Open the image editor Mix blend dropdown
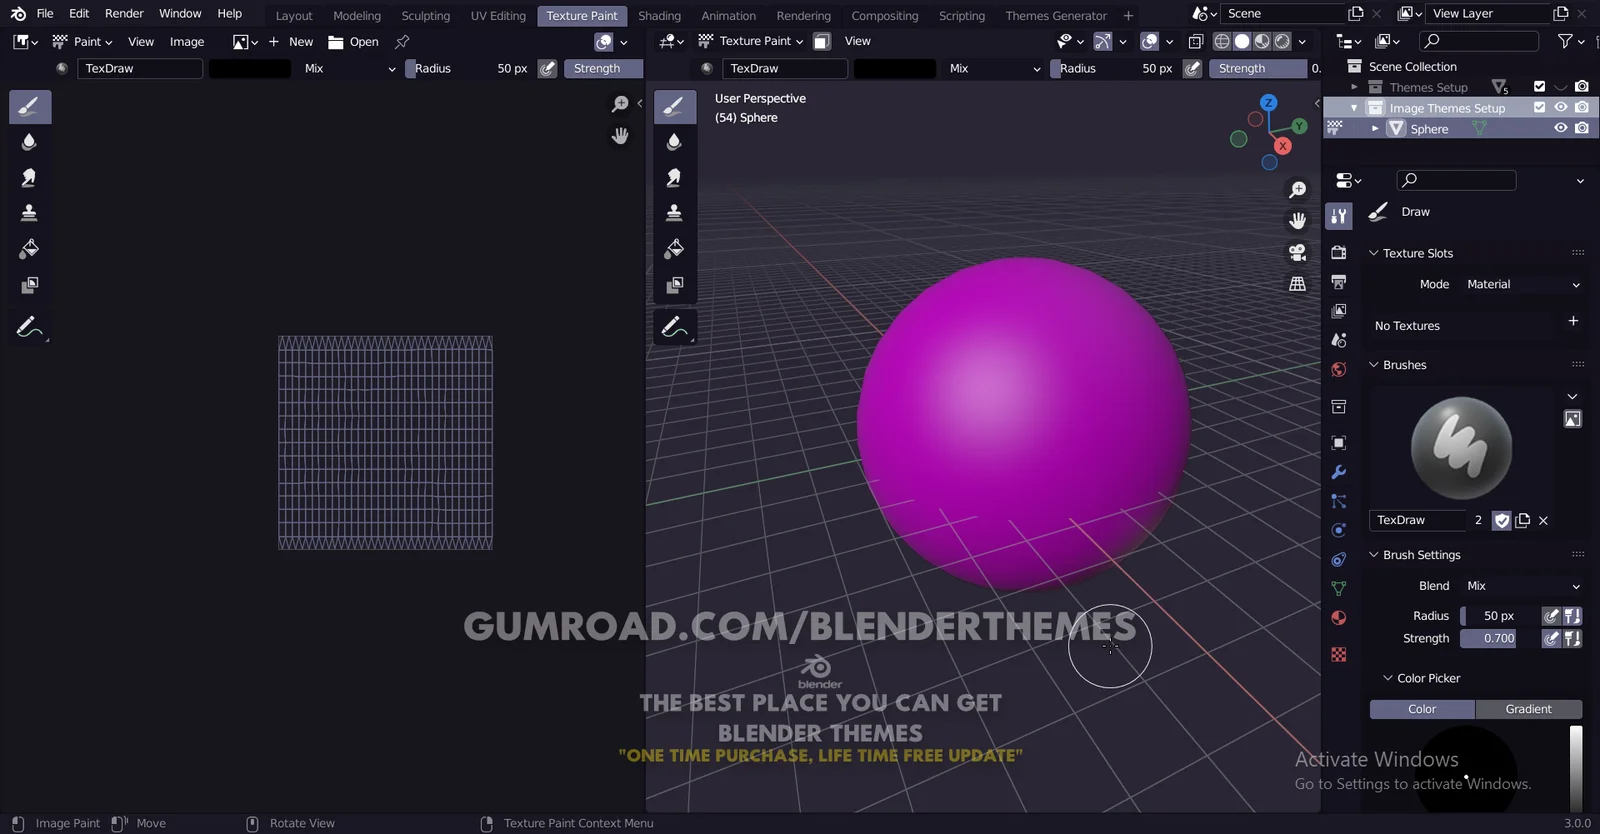This screenshot has height=834, width=1600. pos(350,69)
